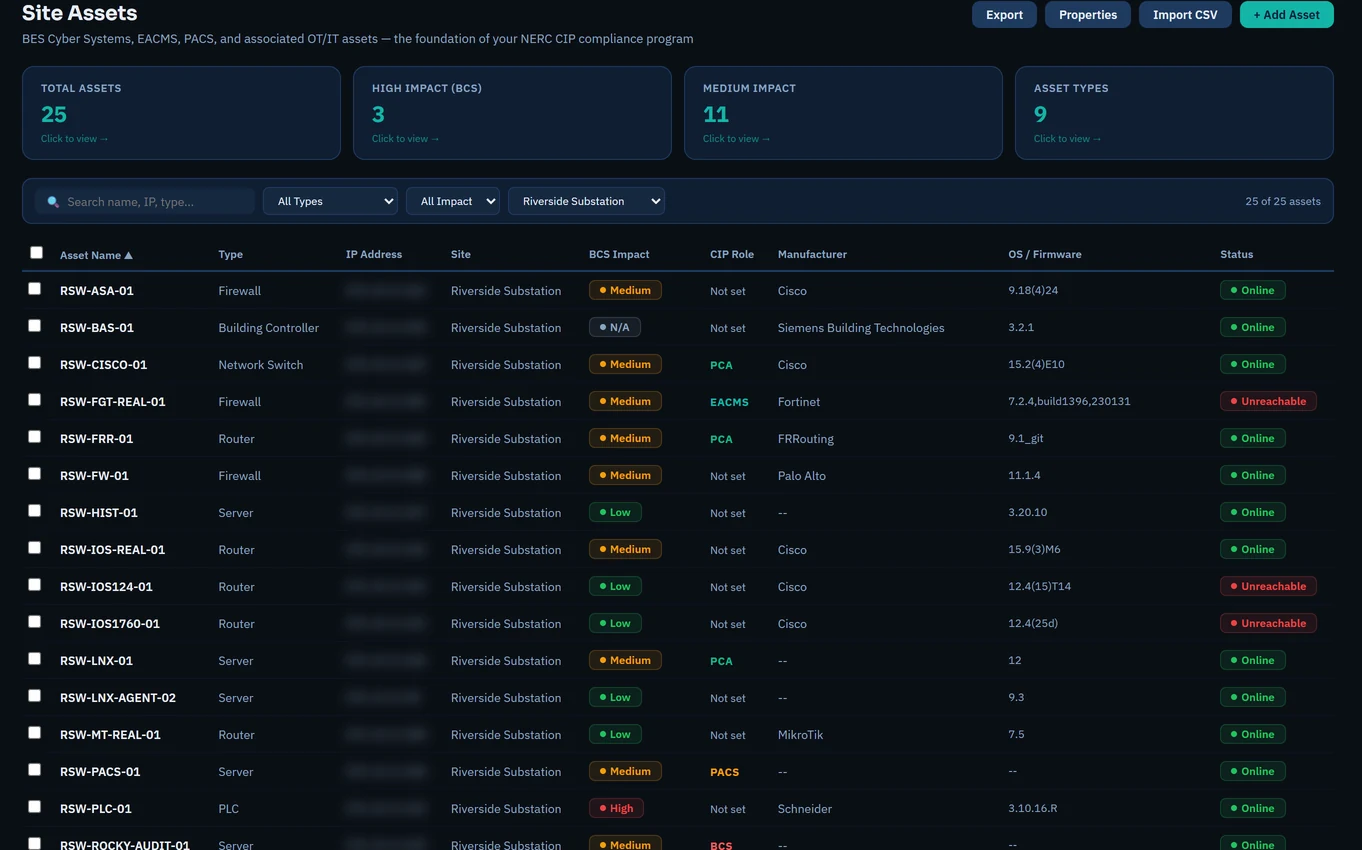Tick the RSW-HIST-01 row checkbox

pos(34,511)
